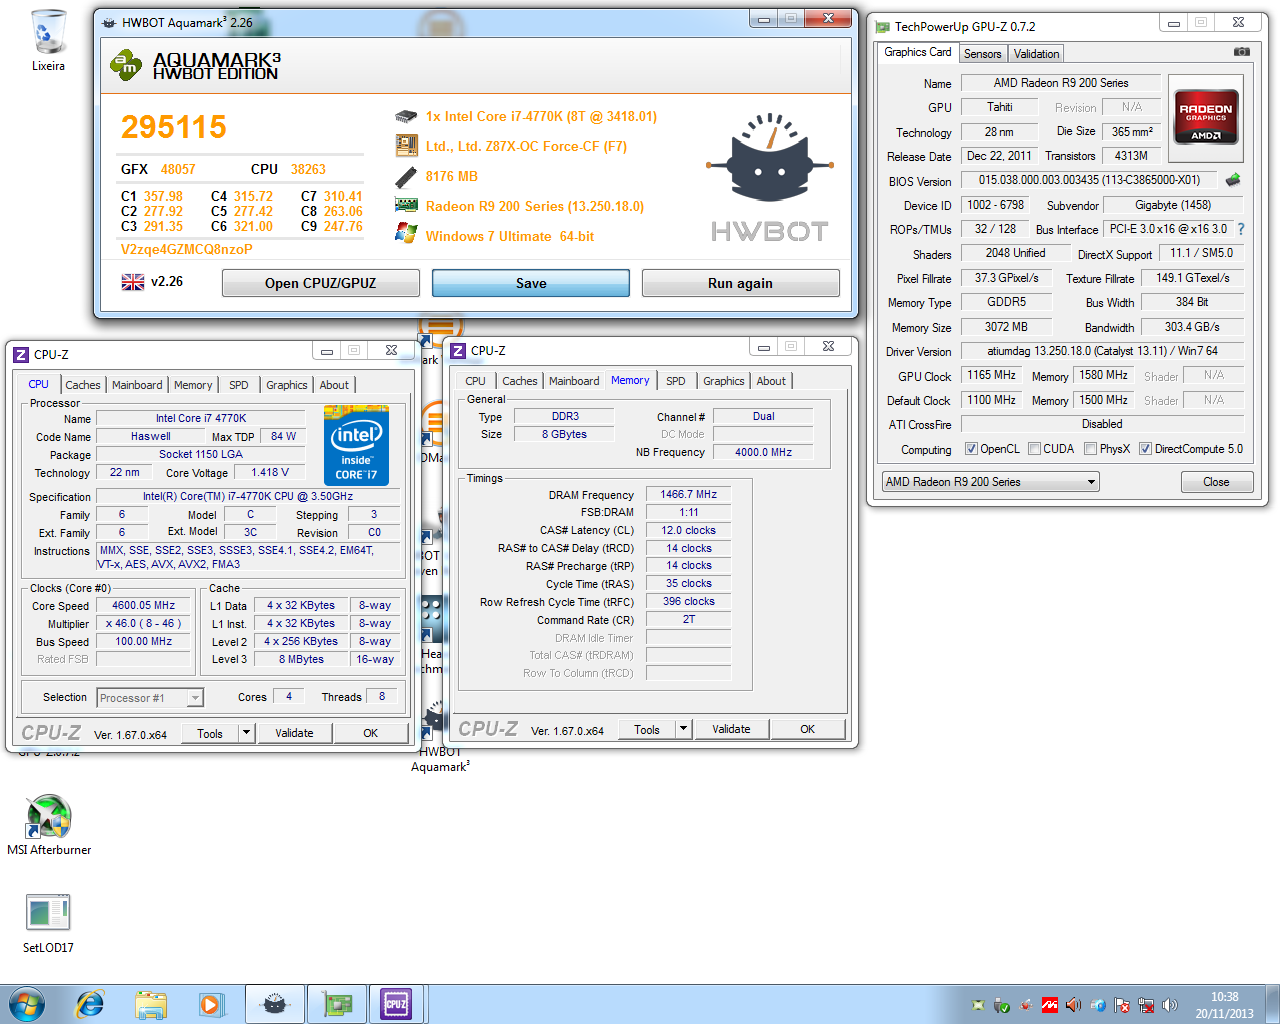Switch to GPU-Z taskbar button
This screenshot has height=1024, width=1280.
[x=337, y=1004]
